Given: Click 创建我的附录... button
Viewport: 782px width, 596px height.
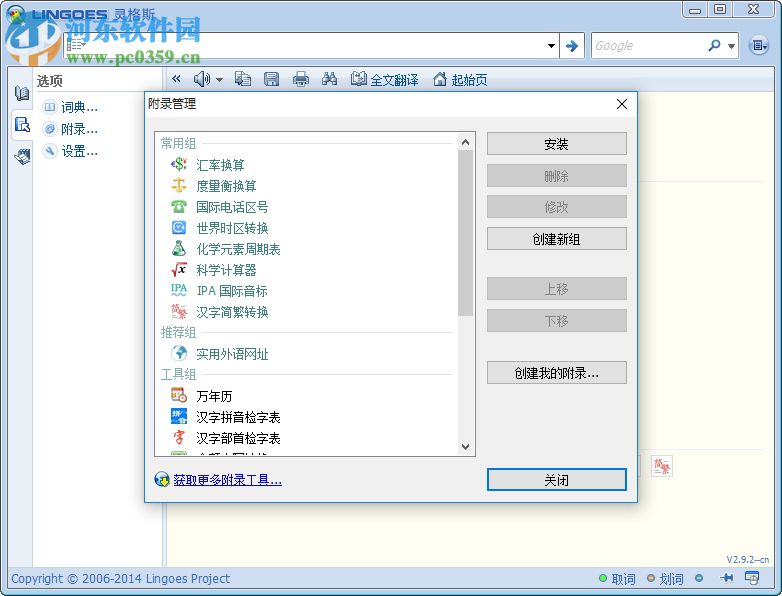Looking at the screenshot, I should (557, 373).
